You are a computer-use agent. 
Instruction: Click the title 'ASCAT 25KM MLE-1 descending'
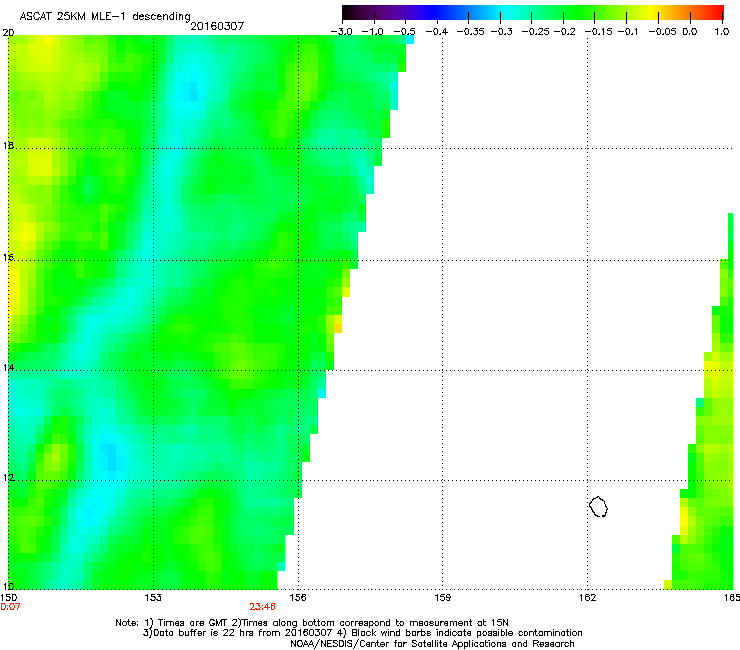click(105, 16)
